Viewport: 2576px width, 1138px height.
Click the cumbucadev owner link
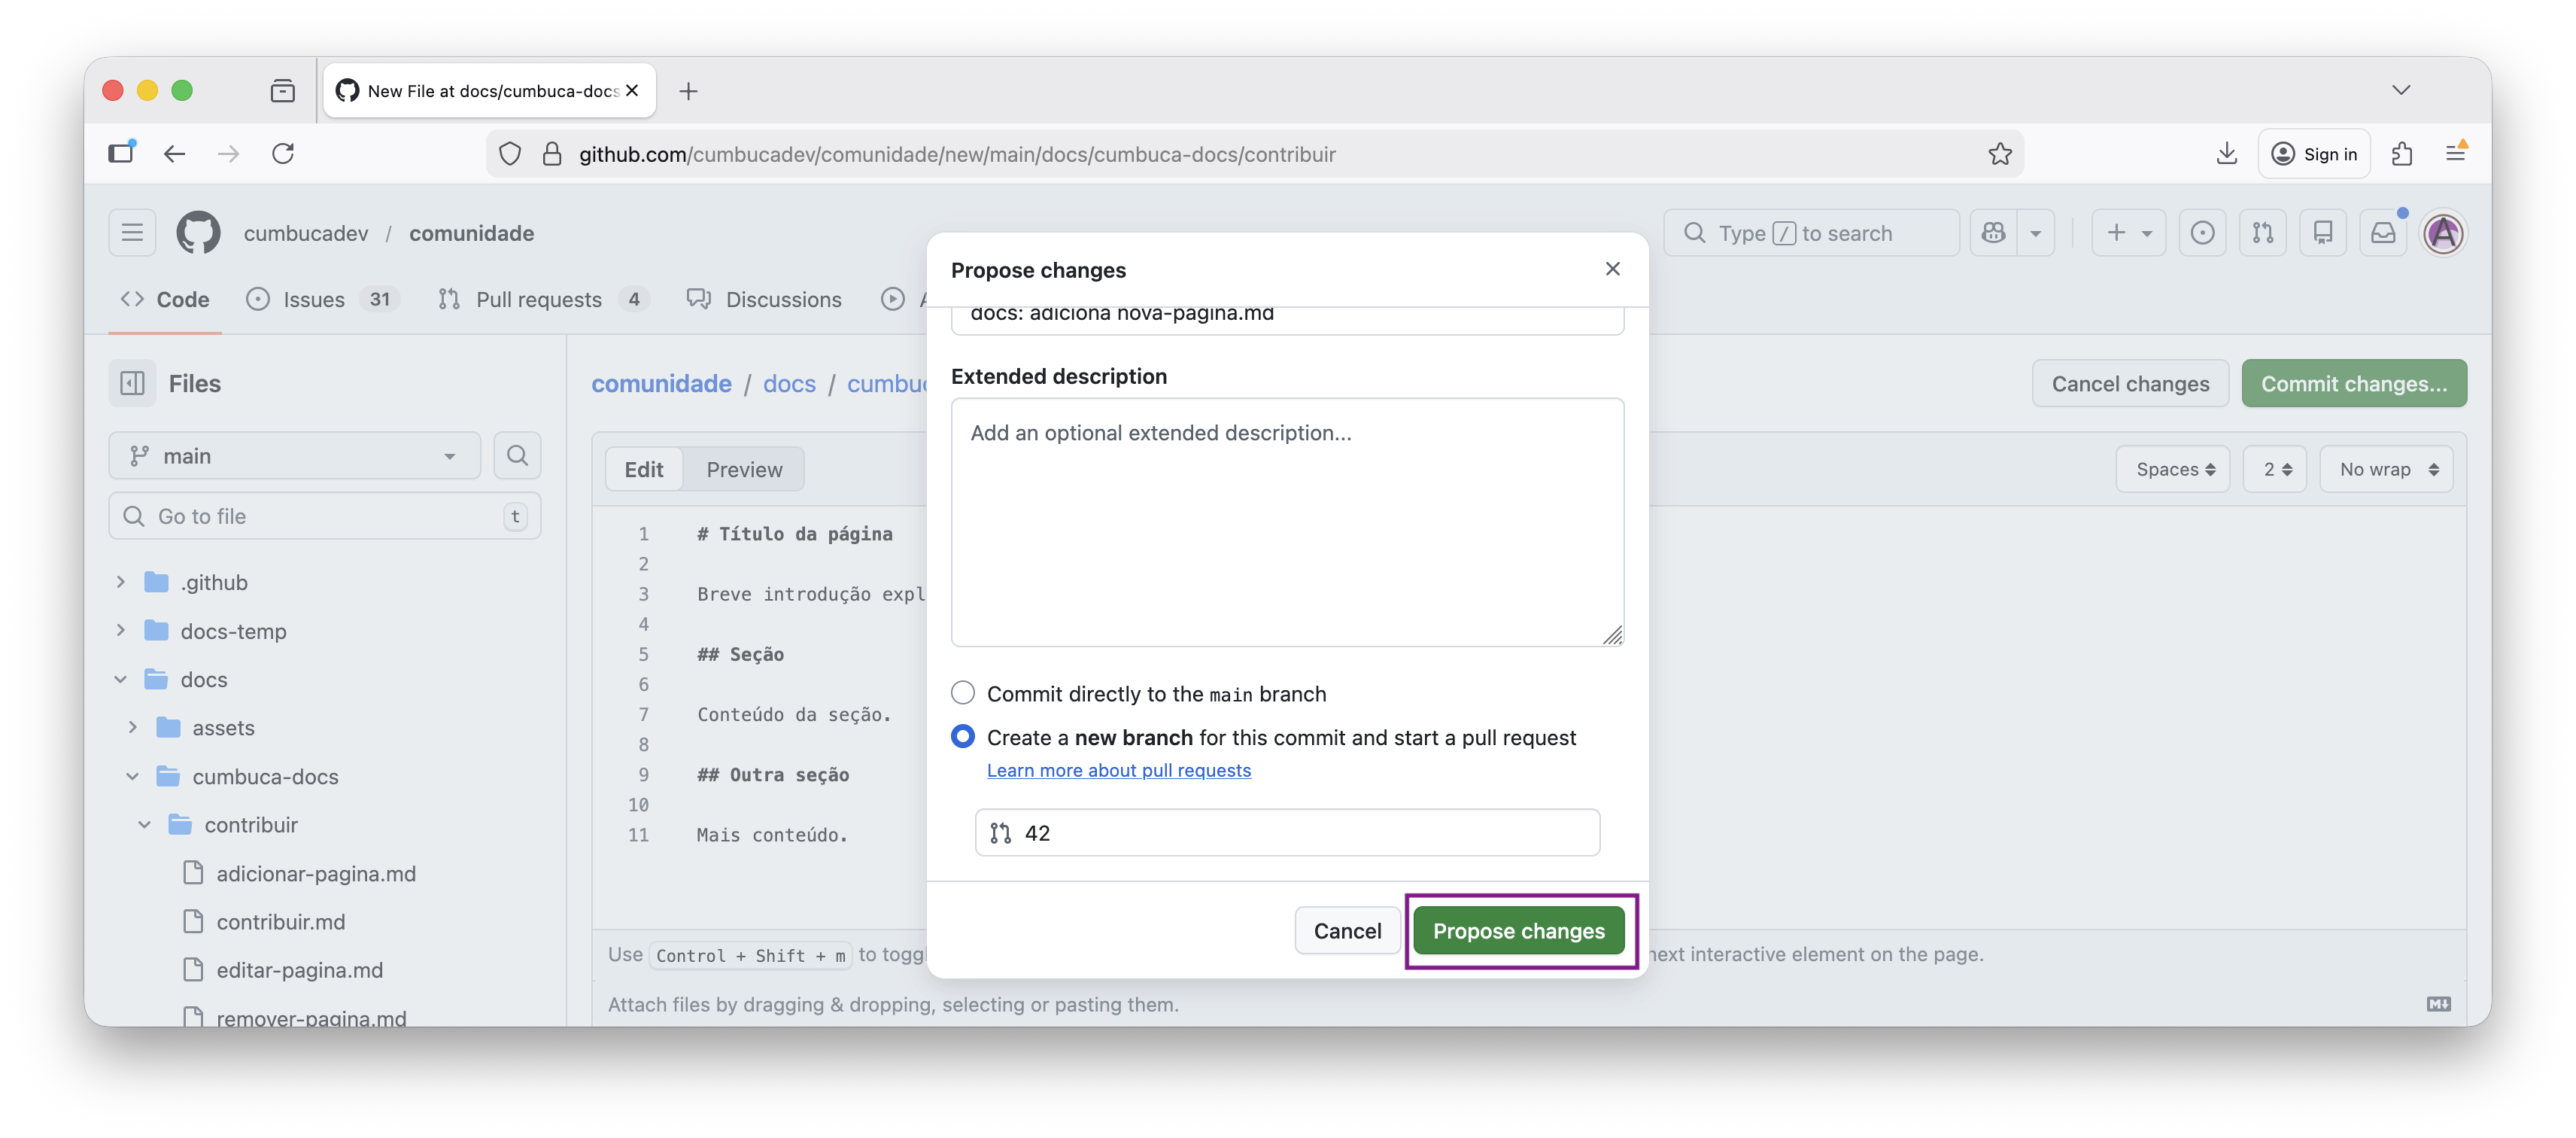305,233
